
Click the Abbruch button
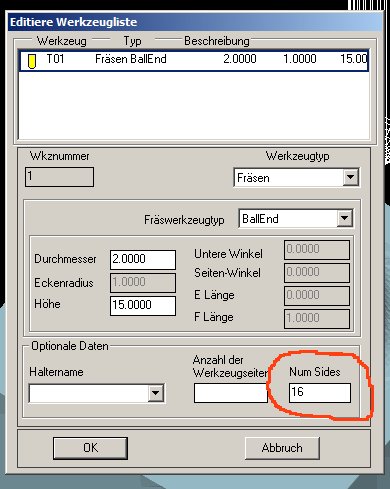(282, 448)
